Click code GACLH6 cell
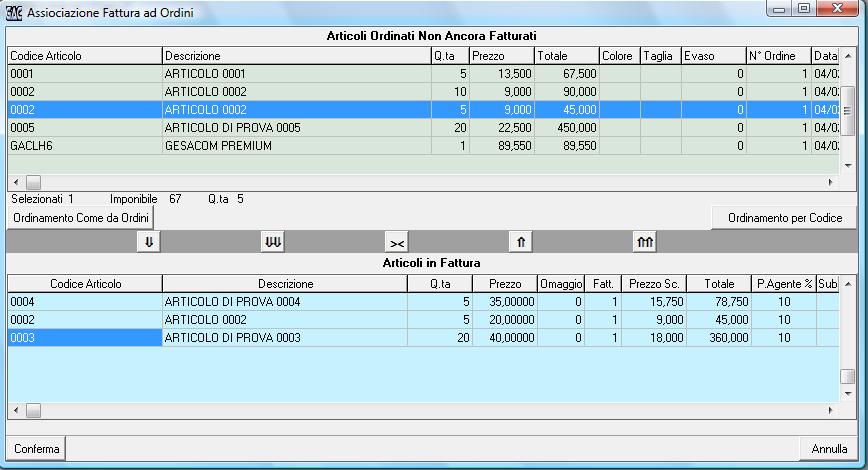This screenshot has width=868, height=470. pos(85,146)
